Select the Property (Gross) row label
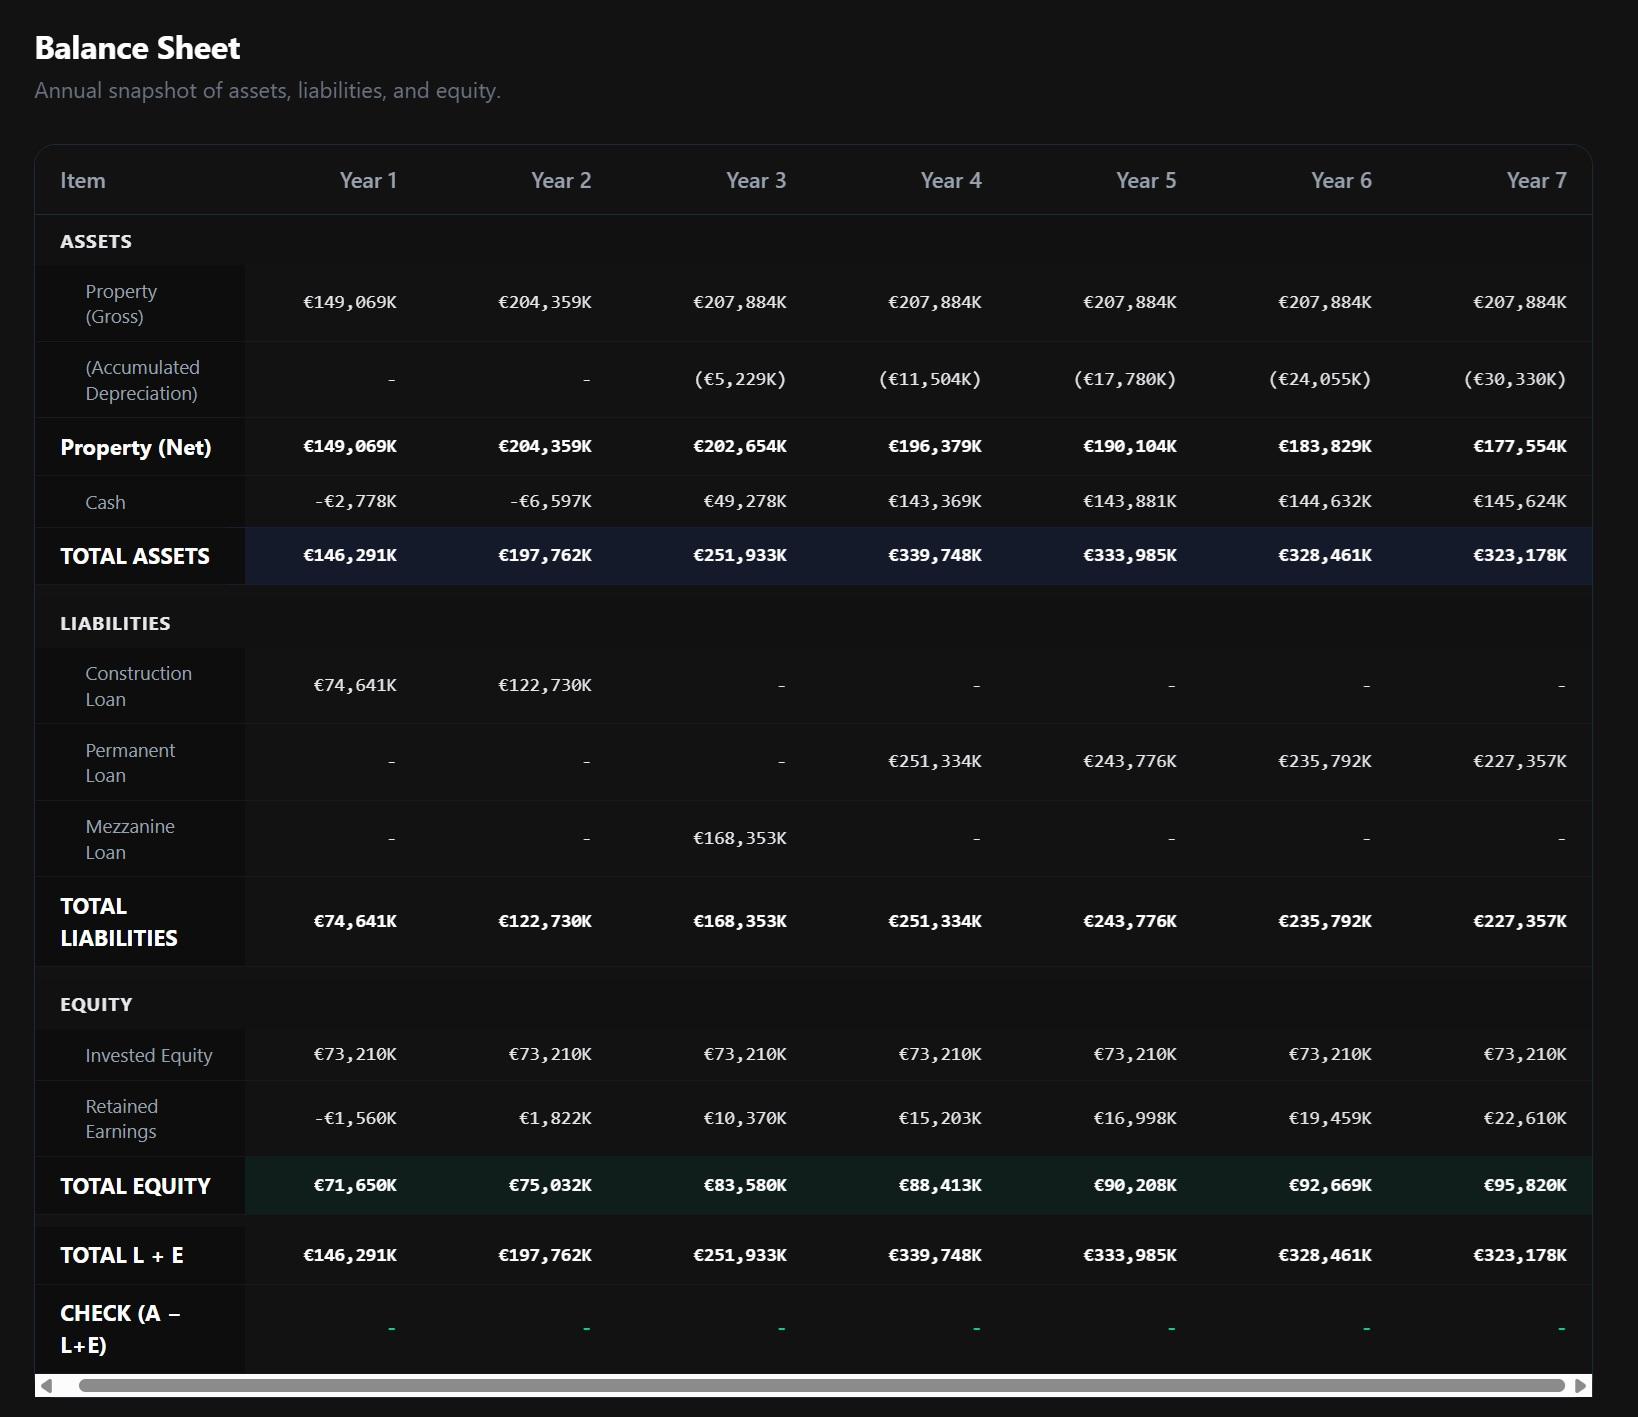This screenshot has width=1638, height=1417. click(120, 303)
